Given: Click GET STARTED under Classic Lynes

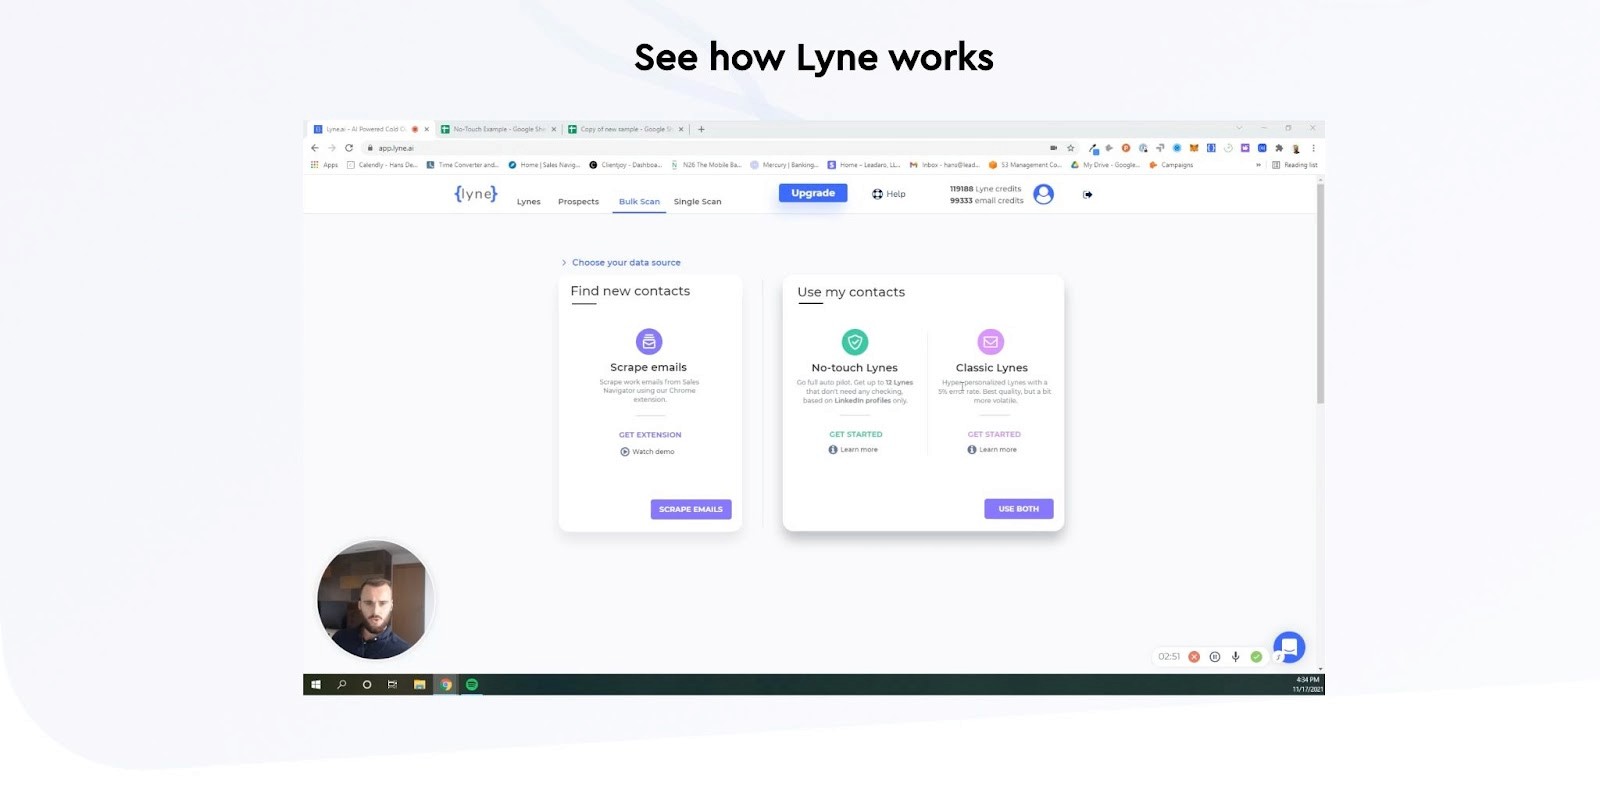Looking at the screenshot, I should tap(994, 434).
